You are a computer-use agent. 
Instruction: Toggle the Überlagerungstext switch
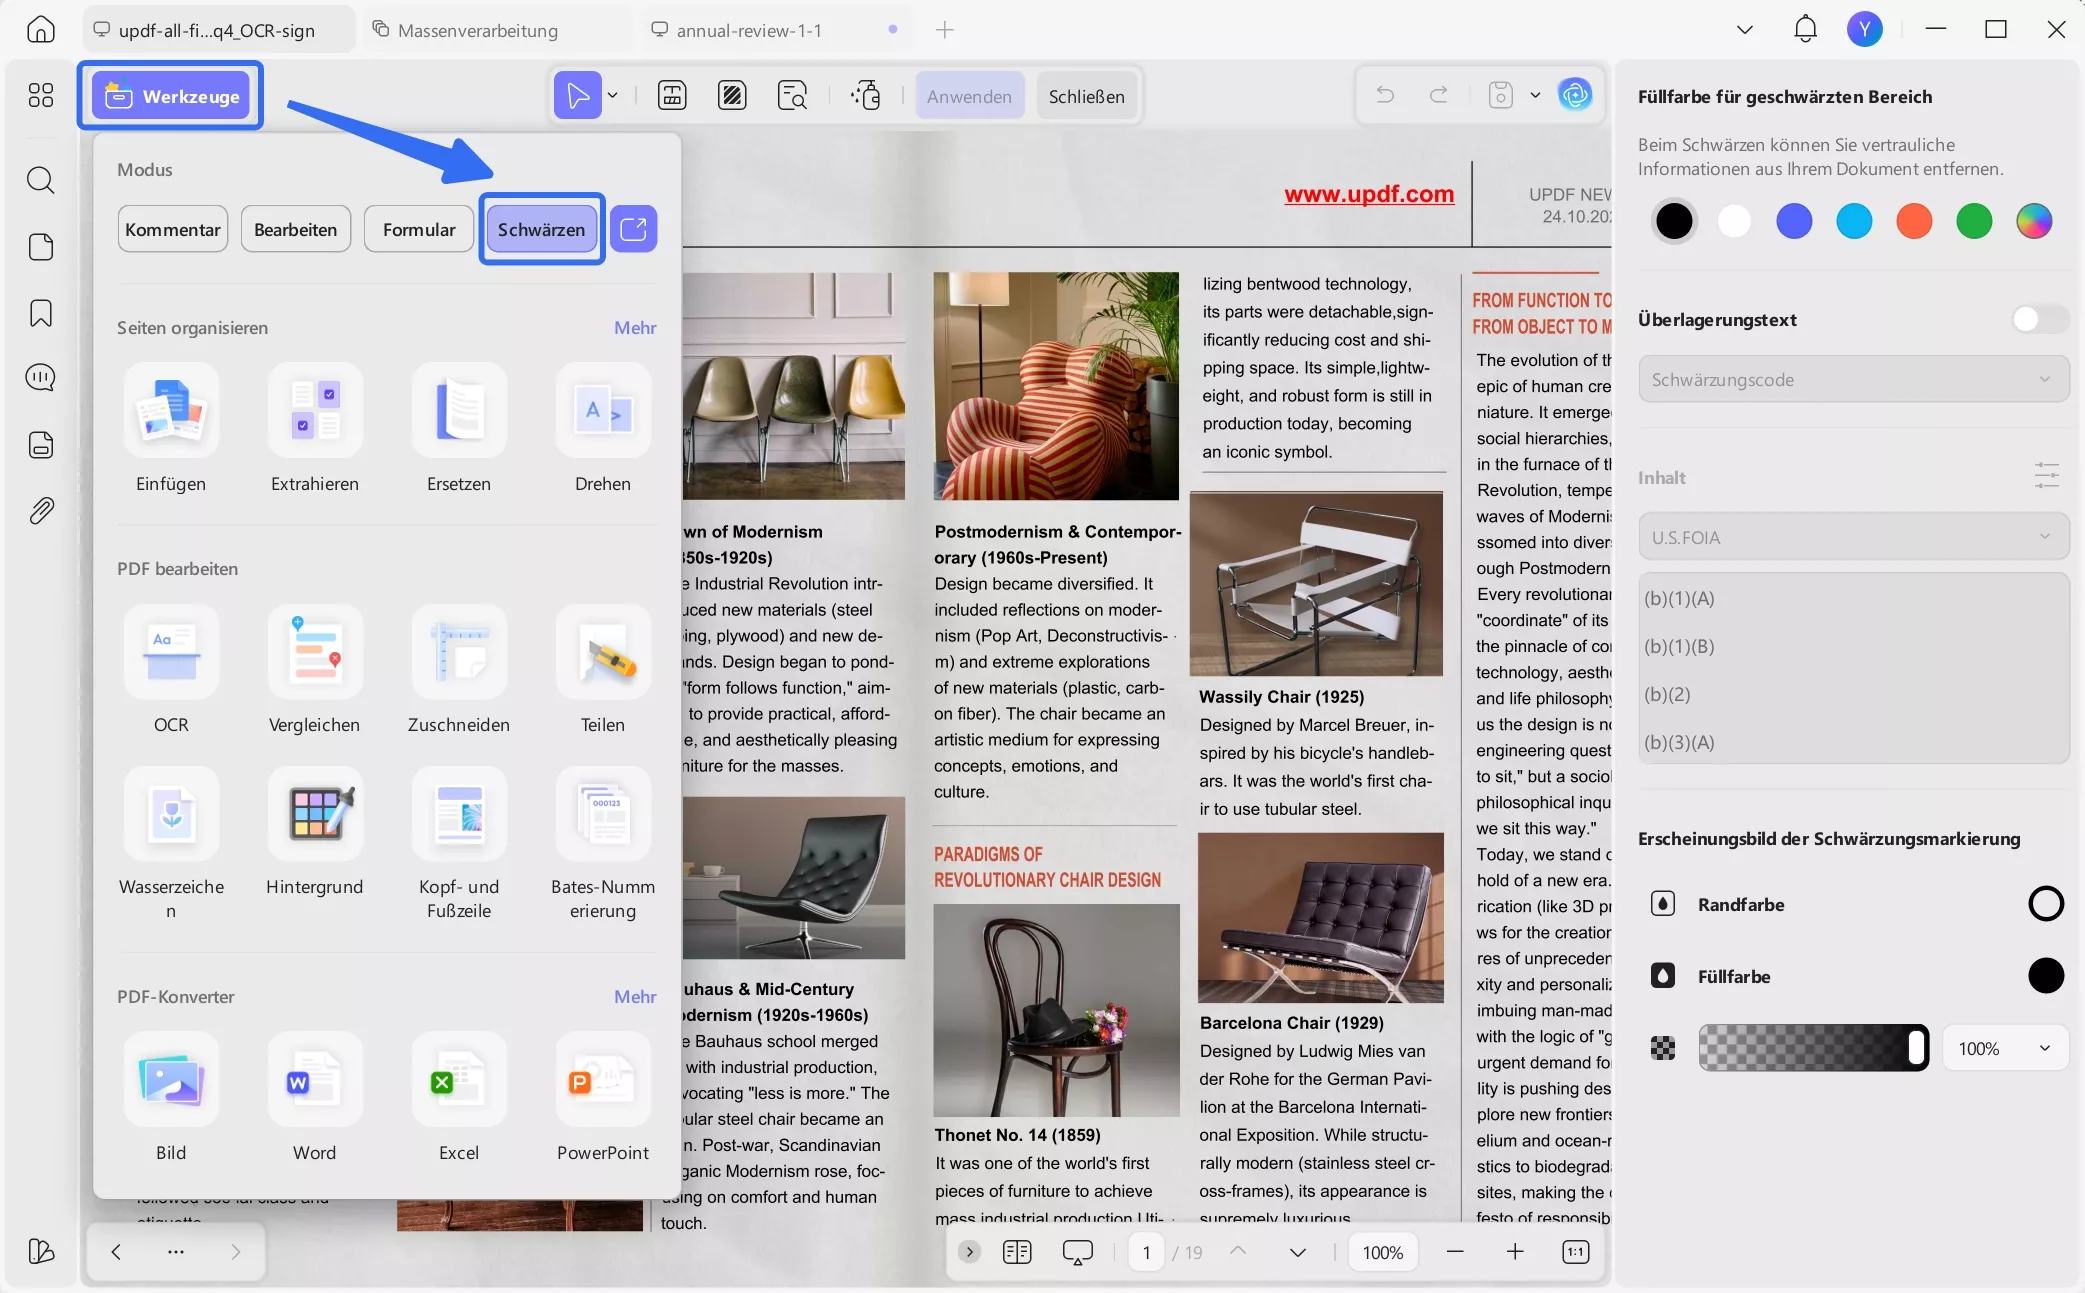click(x=2038, y=320)
